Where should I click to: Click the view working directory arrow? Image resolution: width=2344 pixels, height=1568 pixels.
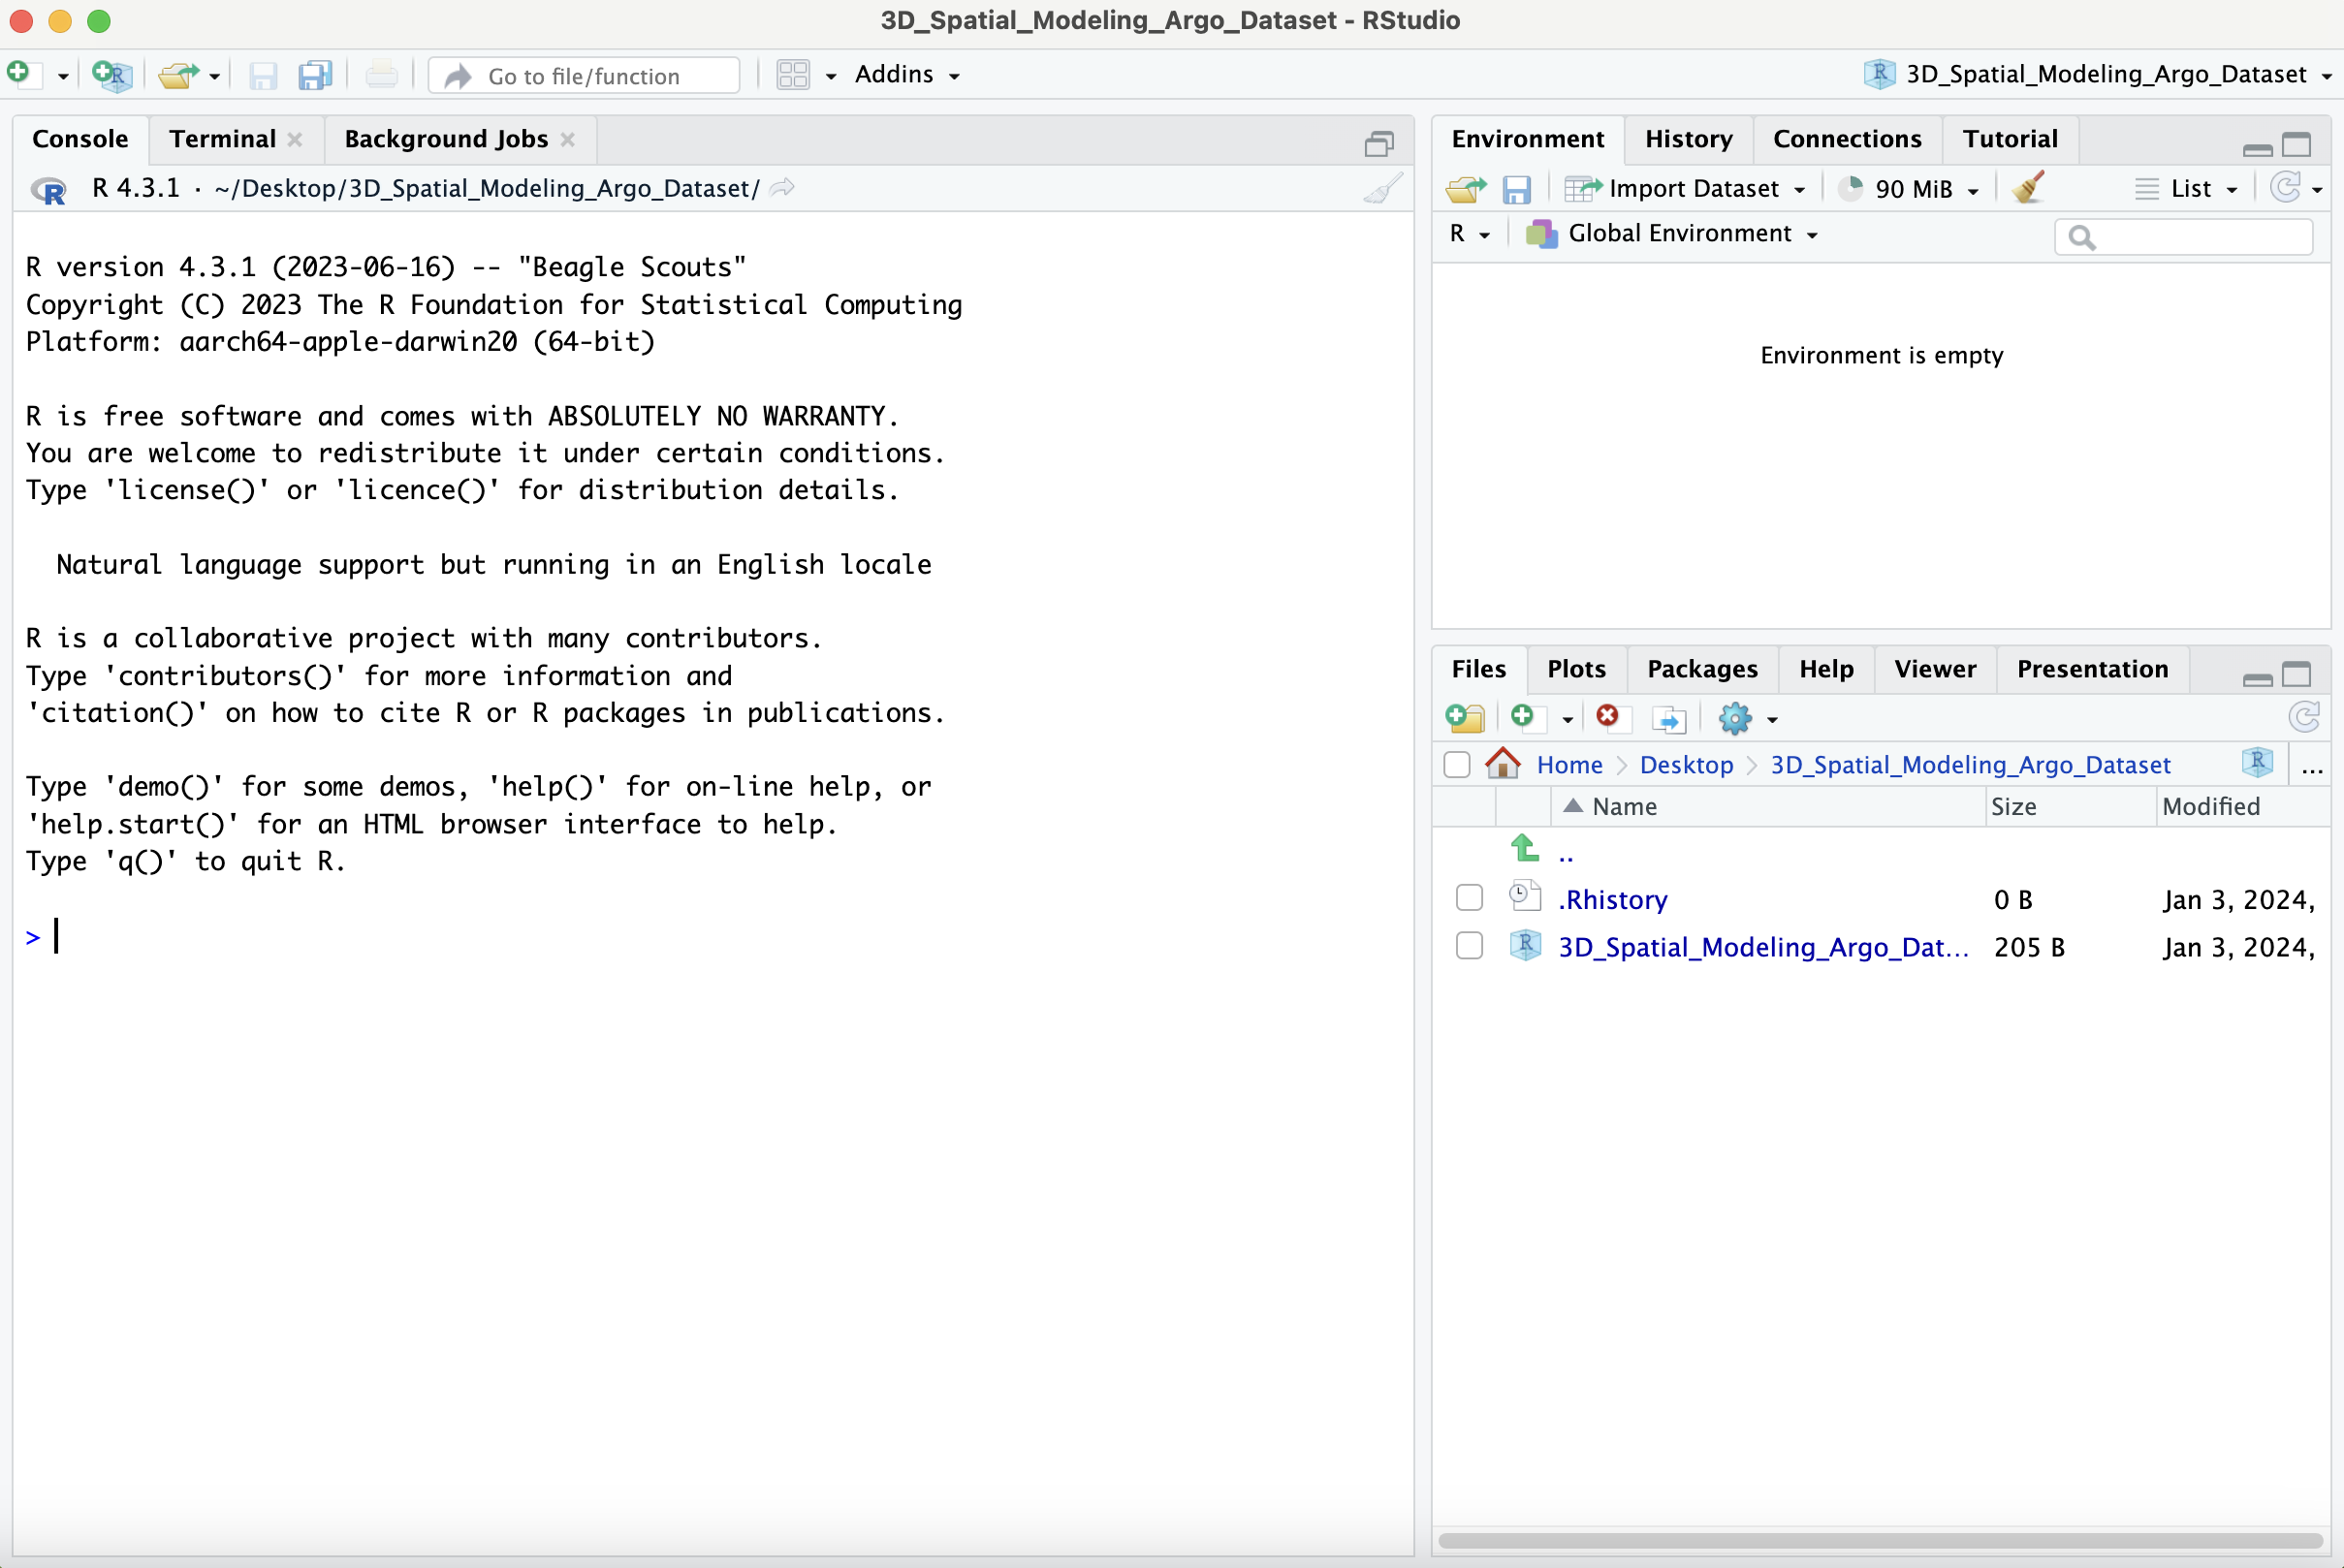(x=783, y=188)
